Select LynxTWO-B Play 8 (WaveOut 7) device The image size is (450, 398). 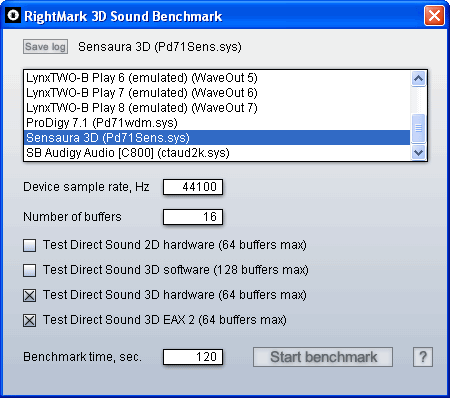[x=217, y=108]
